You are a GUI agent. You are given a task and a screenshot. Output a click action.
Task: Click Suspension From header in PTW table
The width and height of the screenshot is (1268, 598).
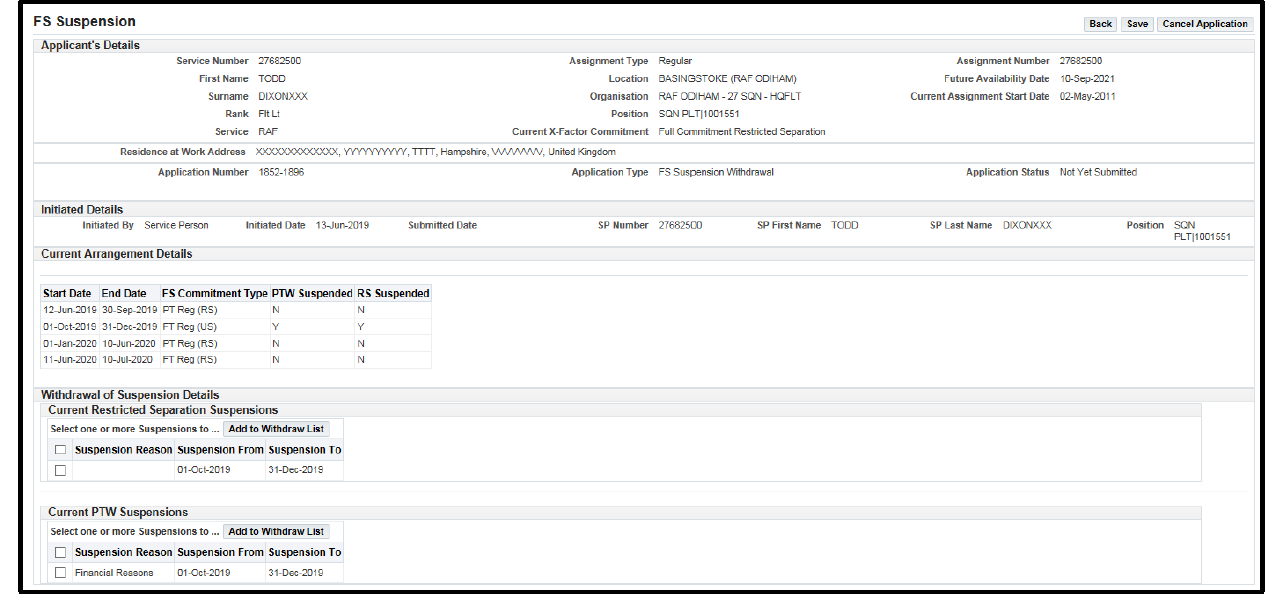pyautogui.click(x=220, y=553)
